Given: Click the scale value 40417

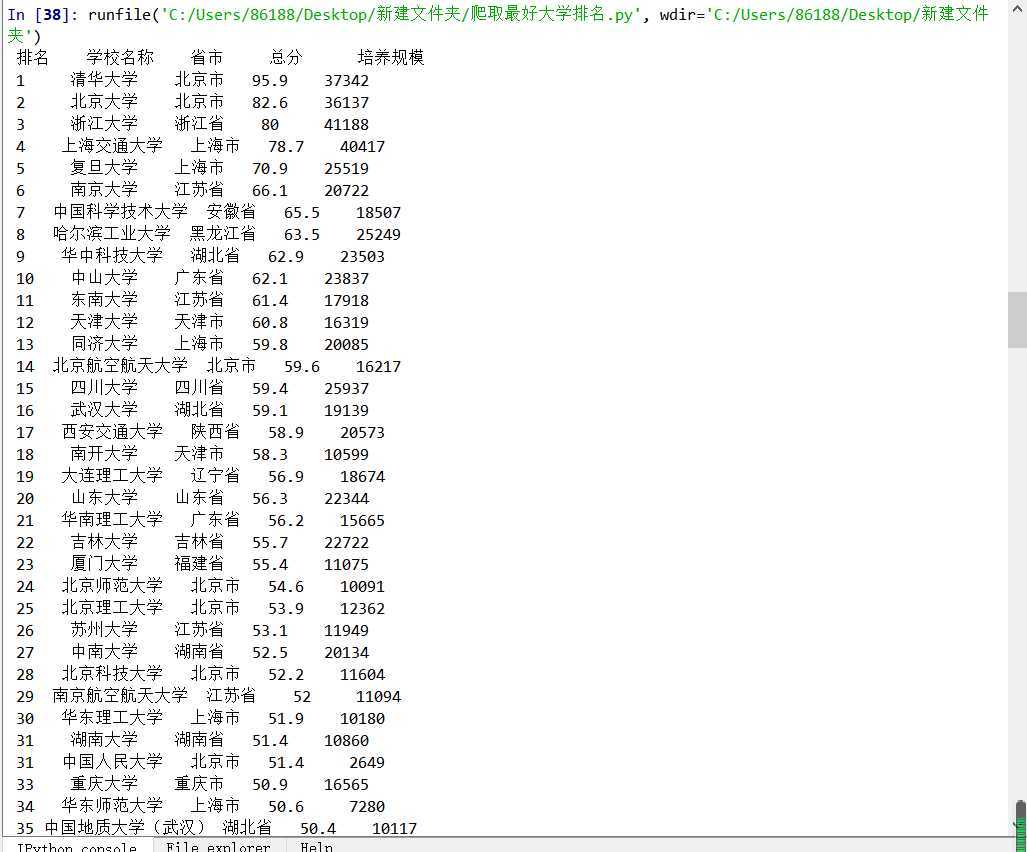Looking at the screenshot, I should pos(362,147).
